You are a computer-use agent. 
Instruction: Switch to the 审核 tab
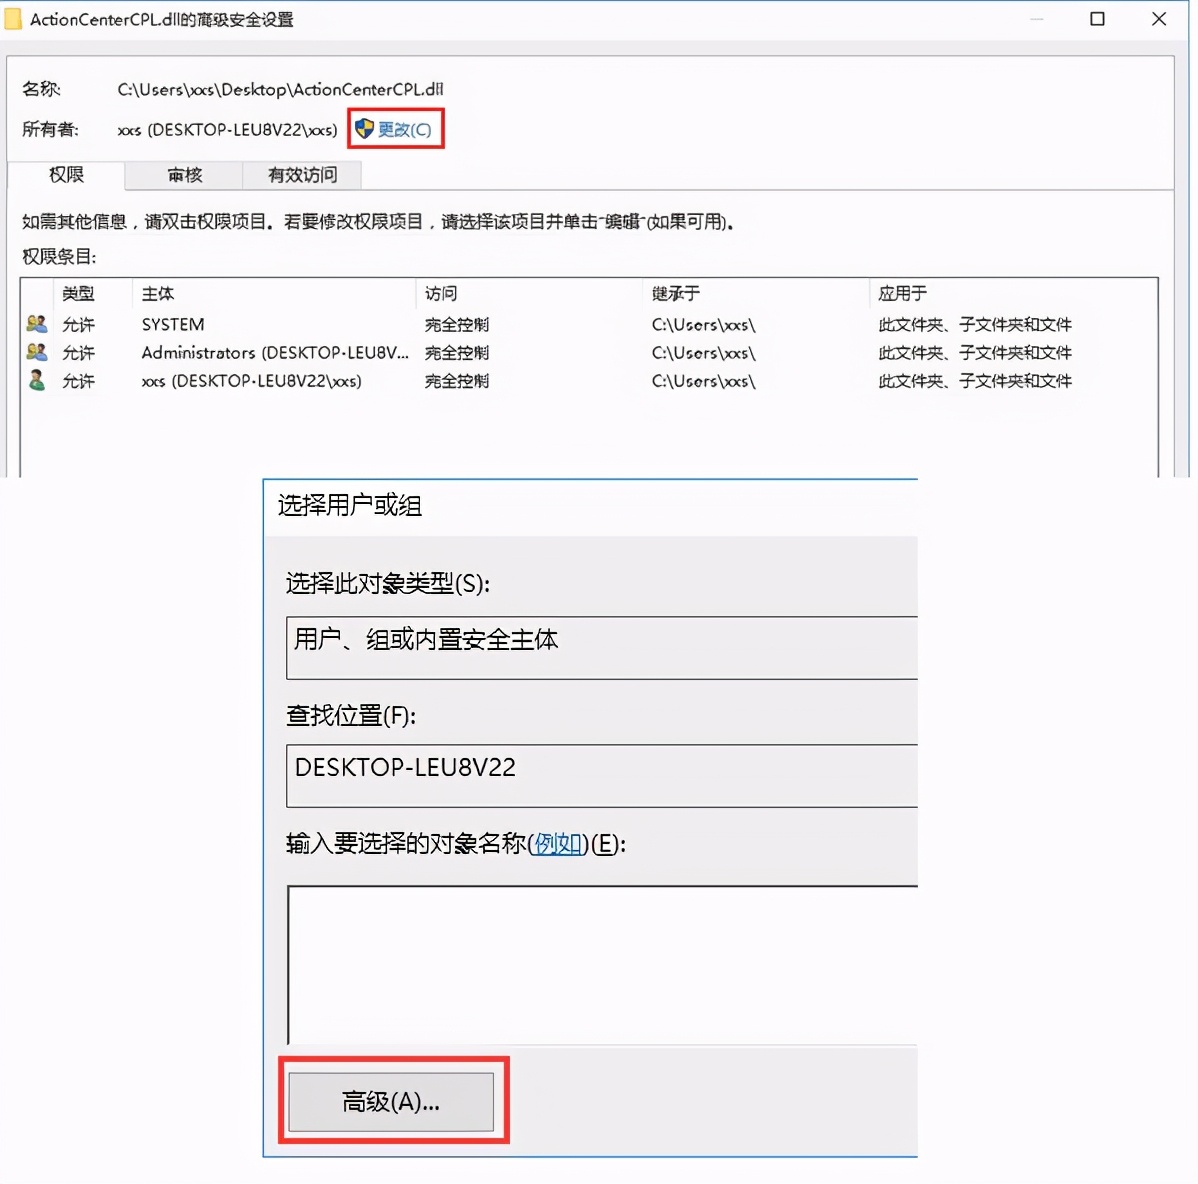184,175
